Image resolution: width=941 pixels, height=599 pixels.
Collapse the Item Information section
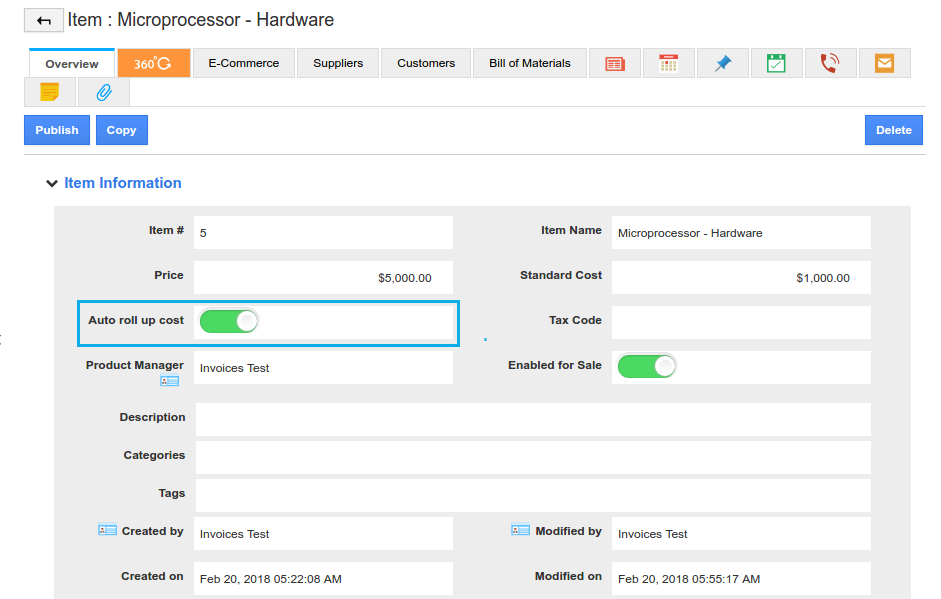click(x=52, y=184)
